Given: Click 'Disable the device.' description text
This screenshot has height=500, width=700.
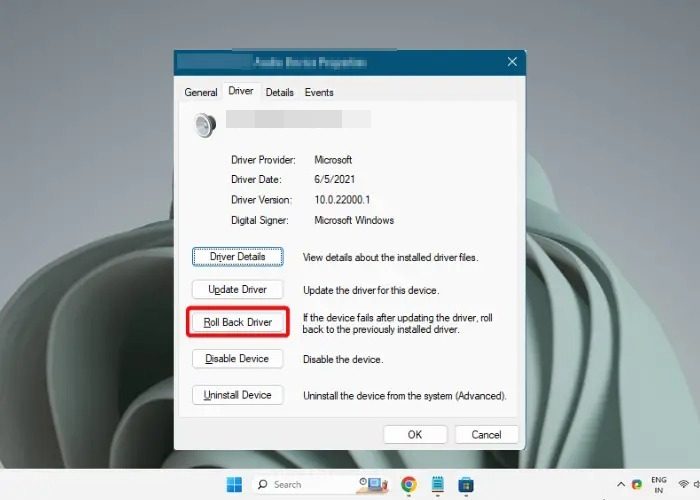Looking at the screenshot, I should [x=343, y=359].
